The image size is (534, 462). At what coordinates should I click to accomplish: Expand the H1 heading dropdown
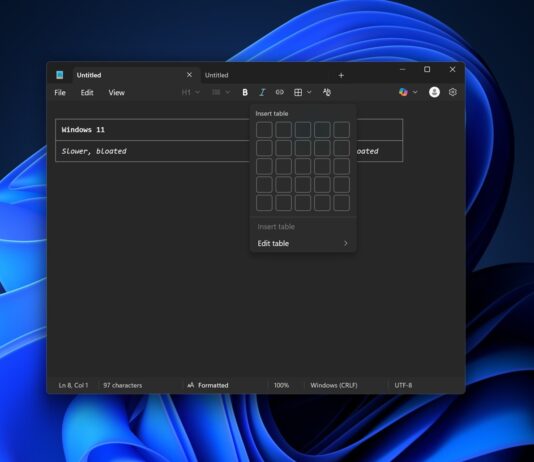198,92
